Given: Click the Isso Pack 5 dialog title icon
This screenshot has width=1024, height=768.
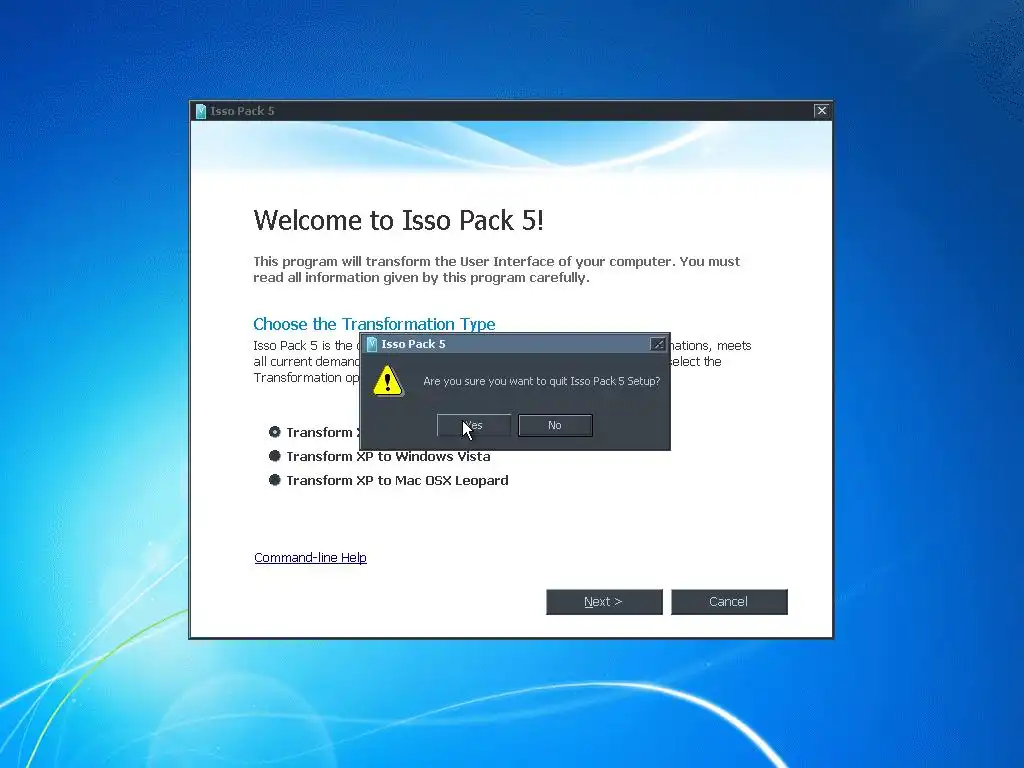Looking at the screenshot, I should pyautogui.click(x=372, y=344).
